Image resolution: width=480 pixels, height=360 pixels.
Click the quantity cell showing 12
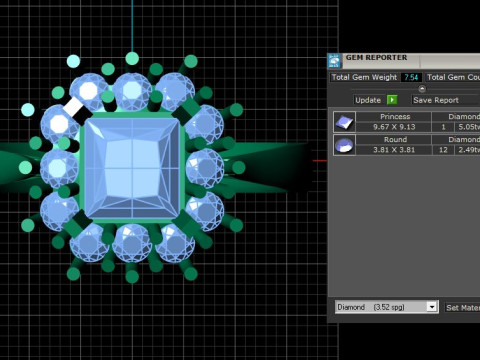click(443, 150)
